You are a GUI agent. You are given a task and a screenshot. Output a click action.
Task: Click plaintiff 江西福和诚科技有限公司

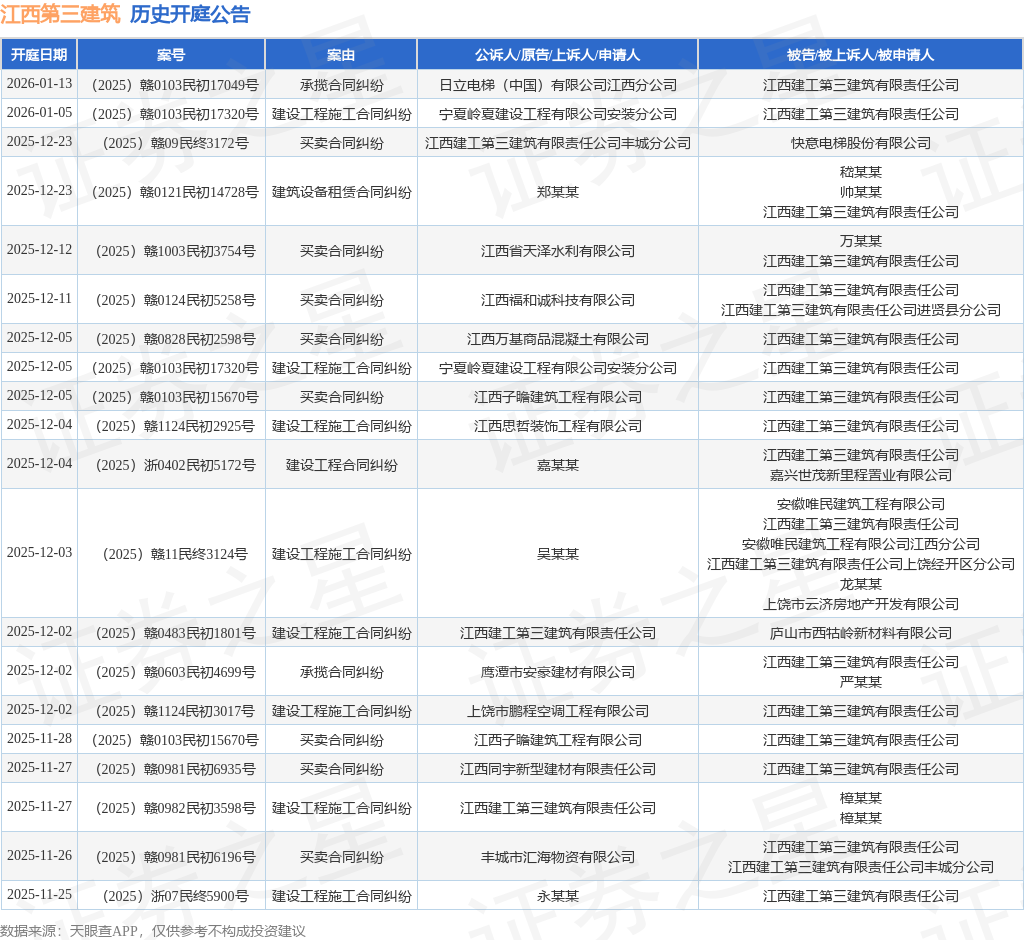pos(558,300)
